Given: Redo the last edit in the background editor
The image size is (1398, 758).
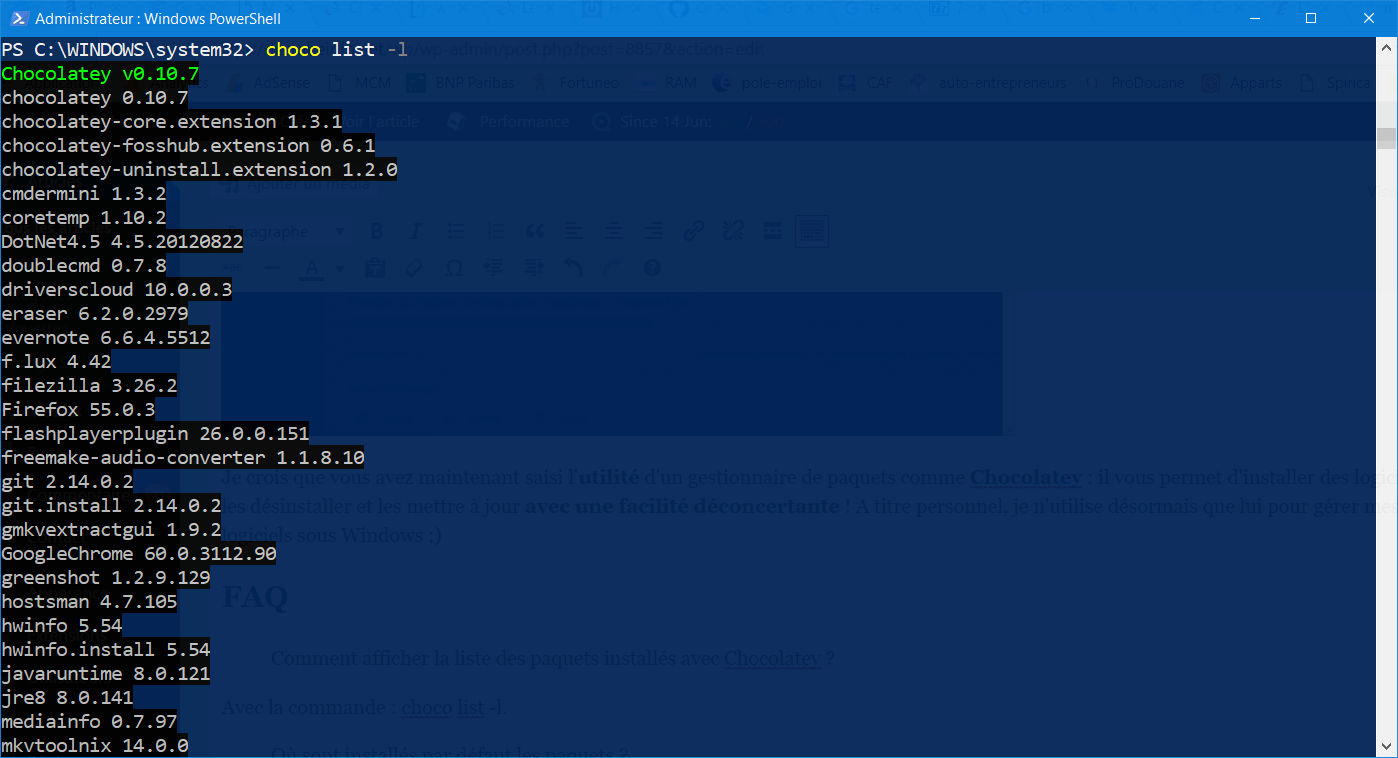Looking at the screenshot, I should click(612, 268).
